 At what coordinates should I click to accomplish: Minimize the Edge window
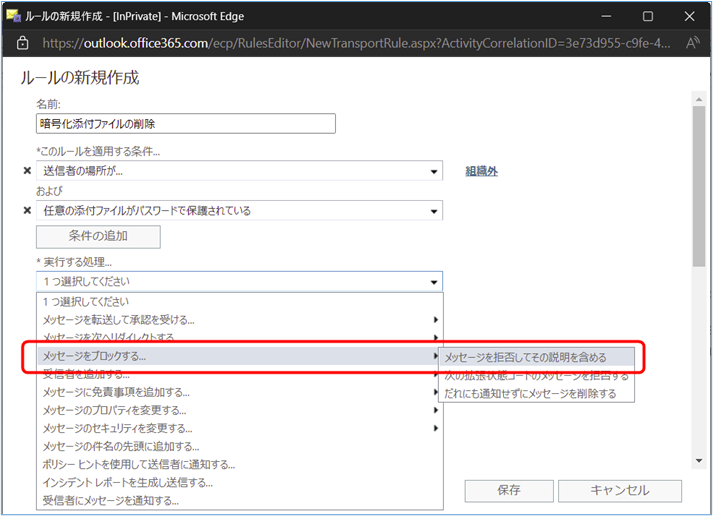click(606, 16)
